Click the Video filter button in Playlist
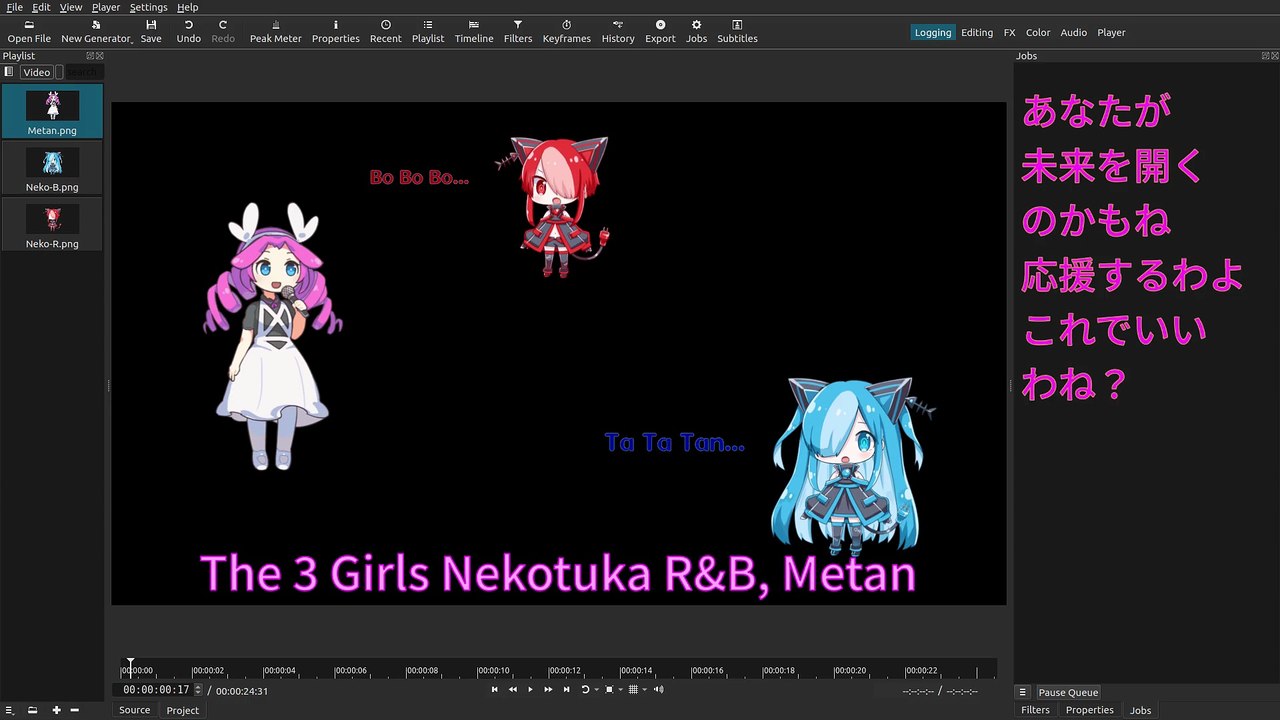Image resolution: width=1280 pixels, height=720 pixels. 37,72
